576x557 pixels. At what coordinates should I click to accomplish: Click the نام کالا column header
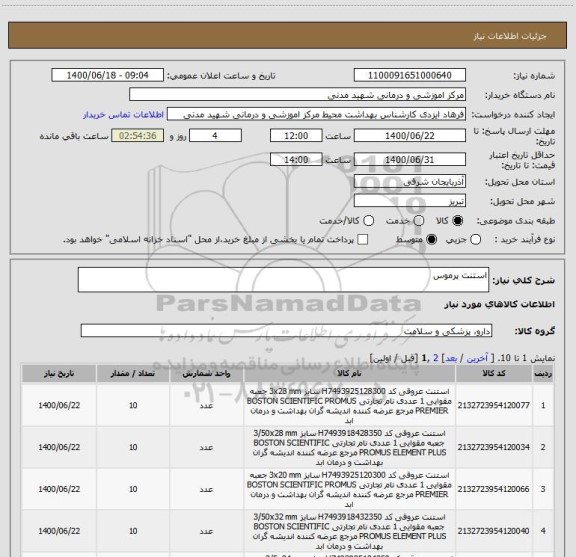pyautogui.click(x=349, y=374)
